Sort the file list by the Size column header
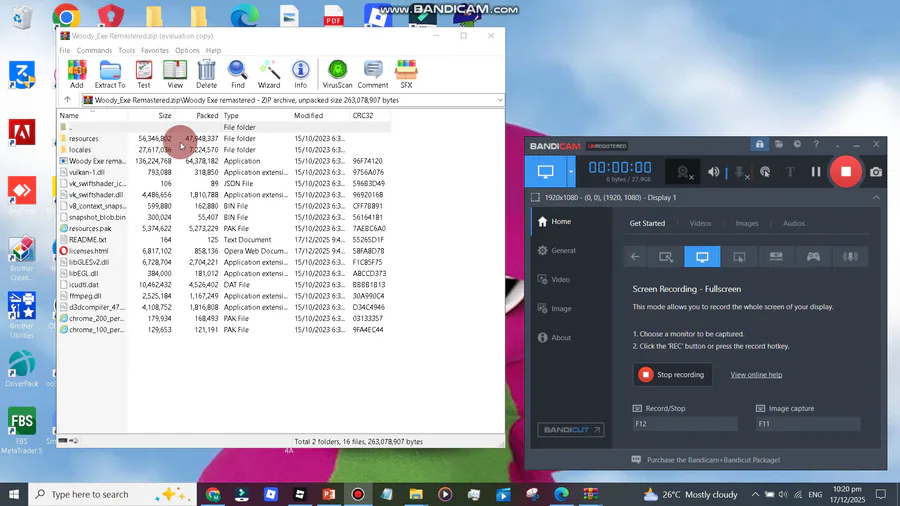The image size is (900, 506). tap(152, 115)
